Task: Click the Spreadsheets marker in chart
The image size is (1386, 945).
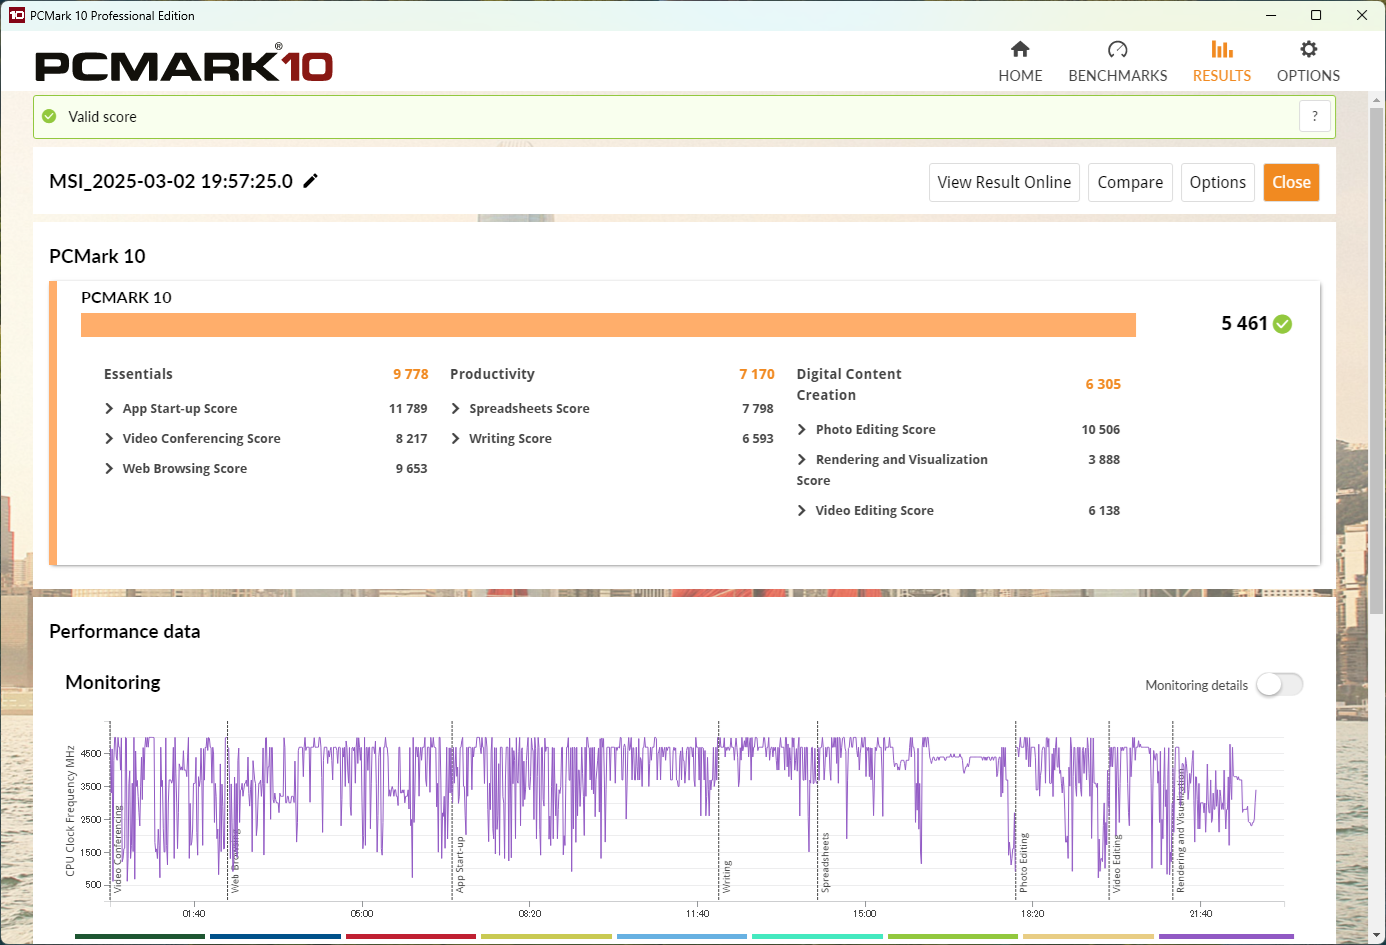Action: coord(825,862)
